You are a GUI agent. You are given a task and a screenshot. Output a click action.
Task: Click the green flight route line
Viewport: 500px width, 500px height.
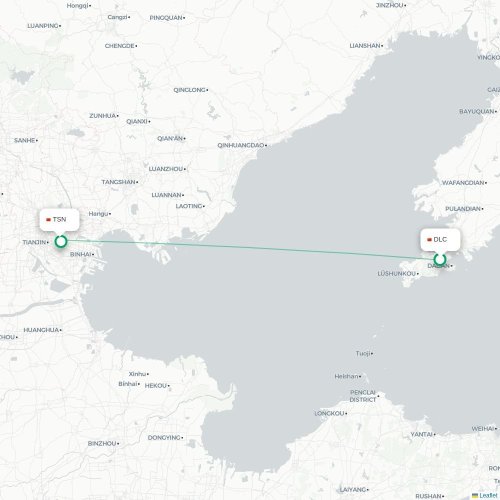[x=250, y=249]
